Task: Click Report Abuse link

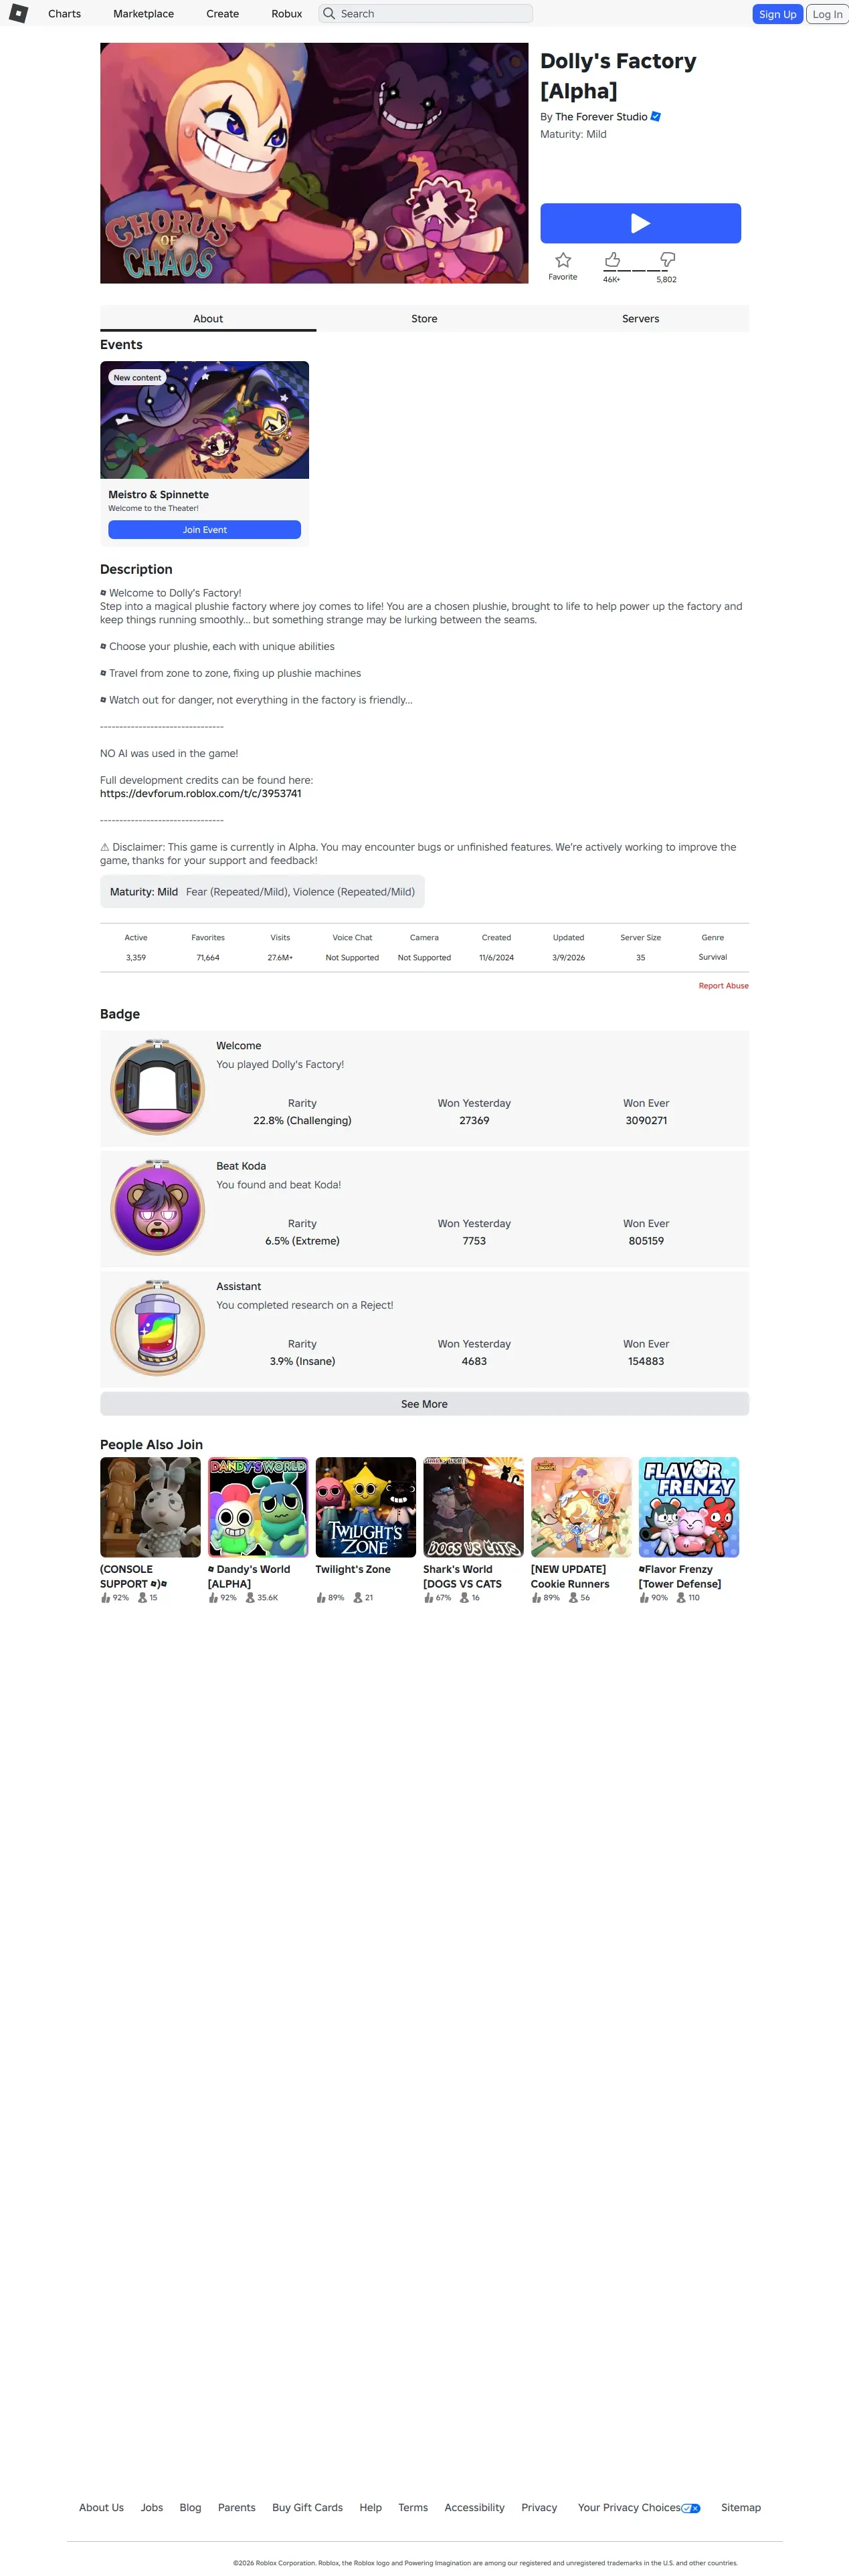Action: click(x=723, y=986)
